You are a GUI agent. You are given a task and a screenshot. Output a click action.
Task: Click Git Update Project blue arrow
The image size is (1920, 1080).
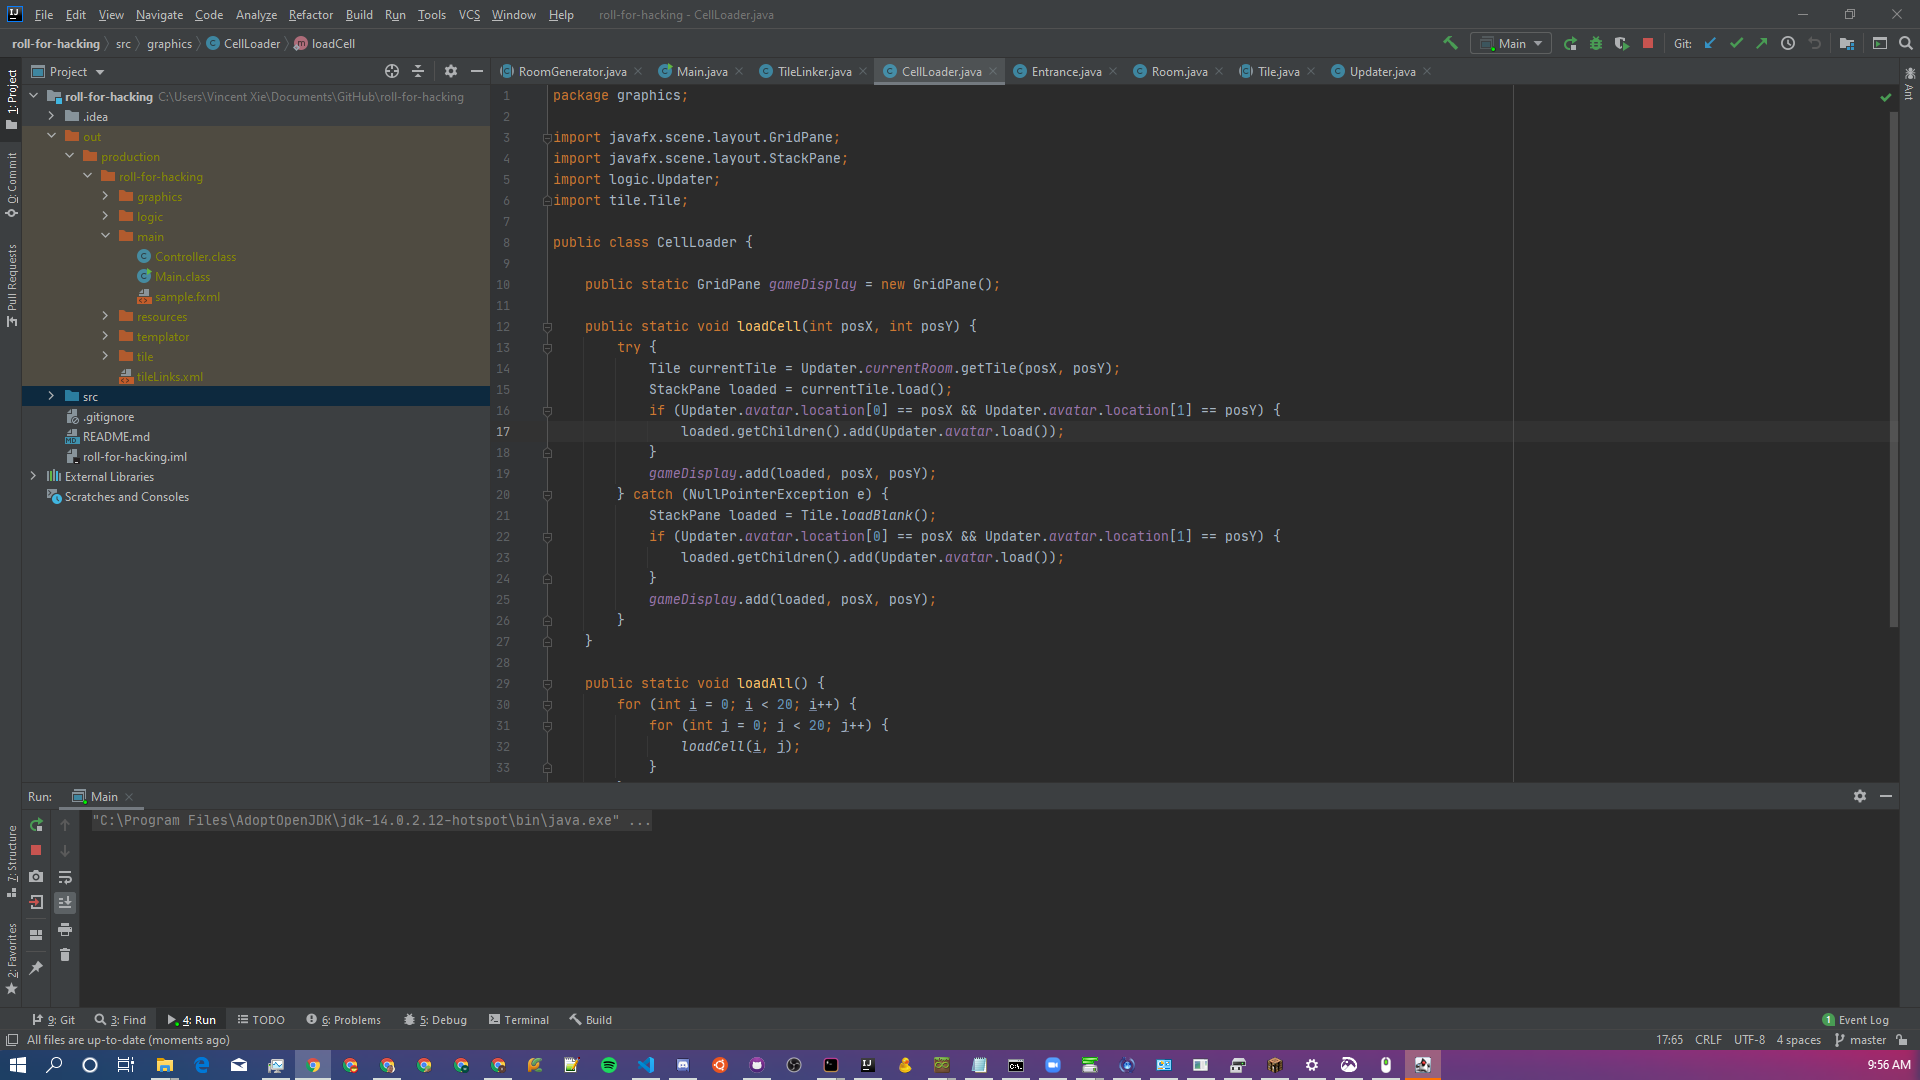(1710, 43)
